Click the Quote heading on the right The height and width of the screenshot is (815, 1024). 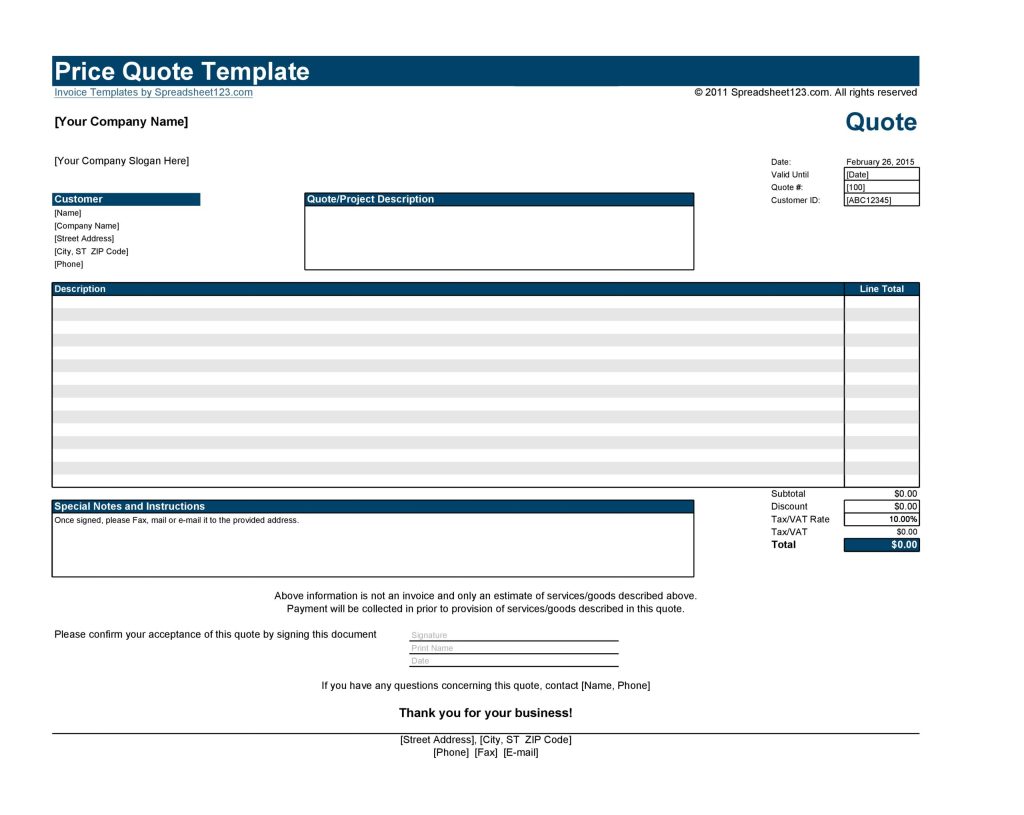click(881, 121)
